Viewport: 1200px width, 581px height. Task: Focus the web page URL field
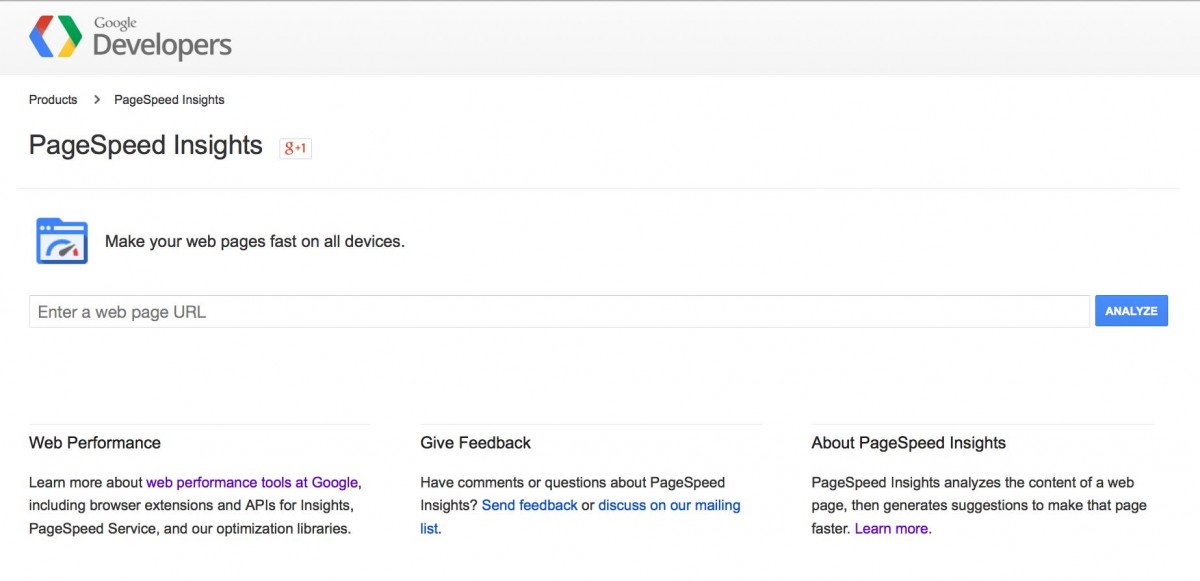click(x=559, y=311)
